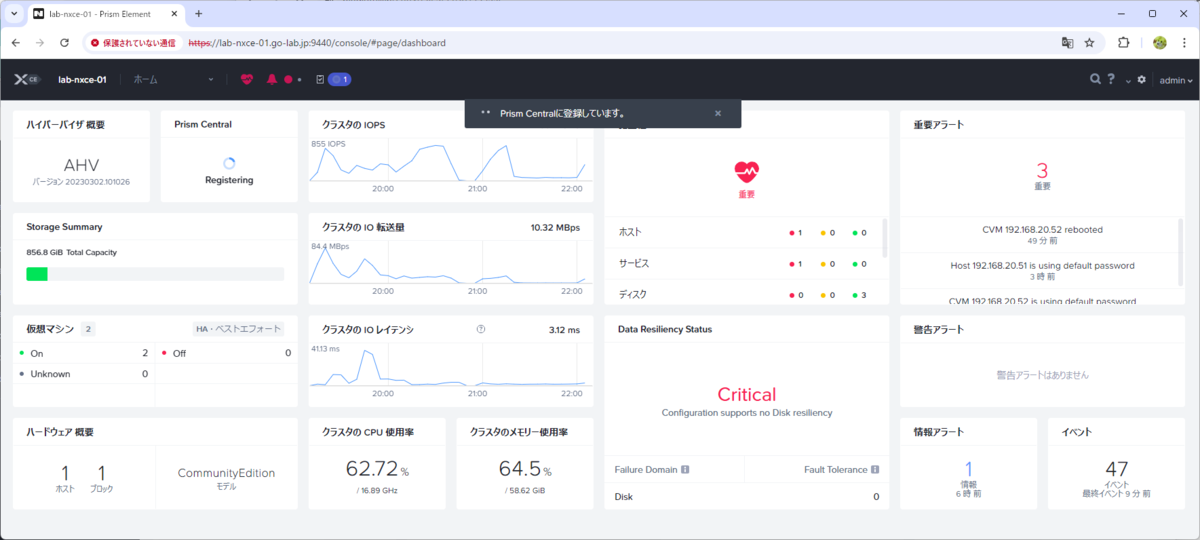This screenshot has height=540, width=1200.
Task: Click the Nutanix CE logo
Action: [x=27, y=79]
